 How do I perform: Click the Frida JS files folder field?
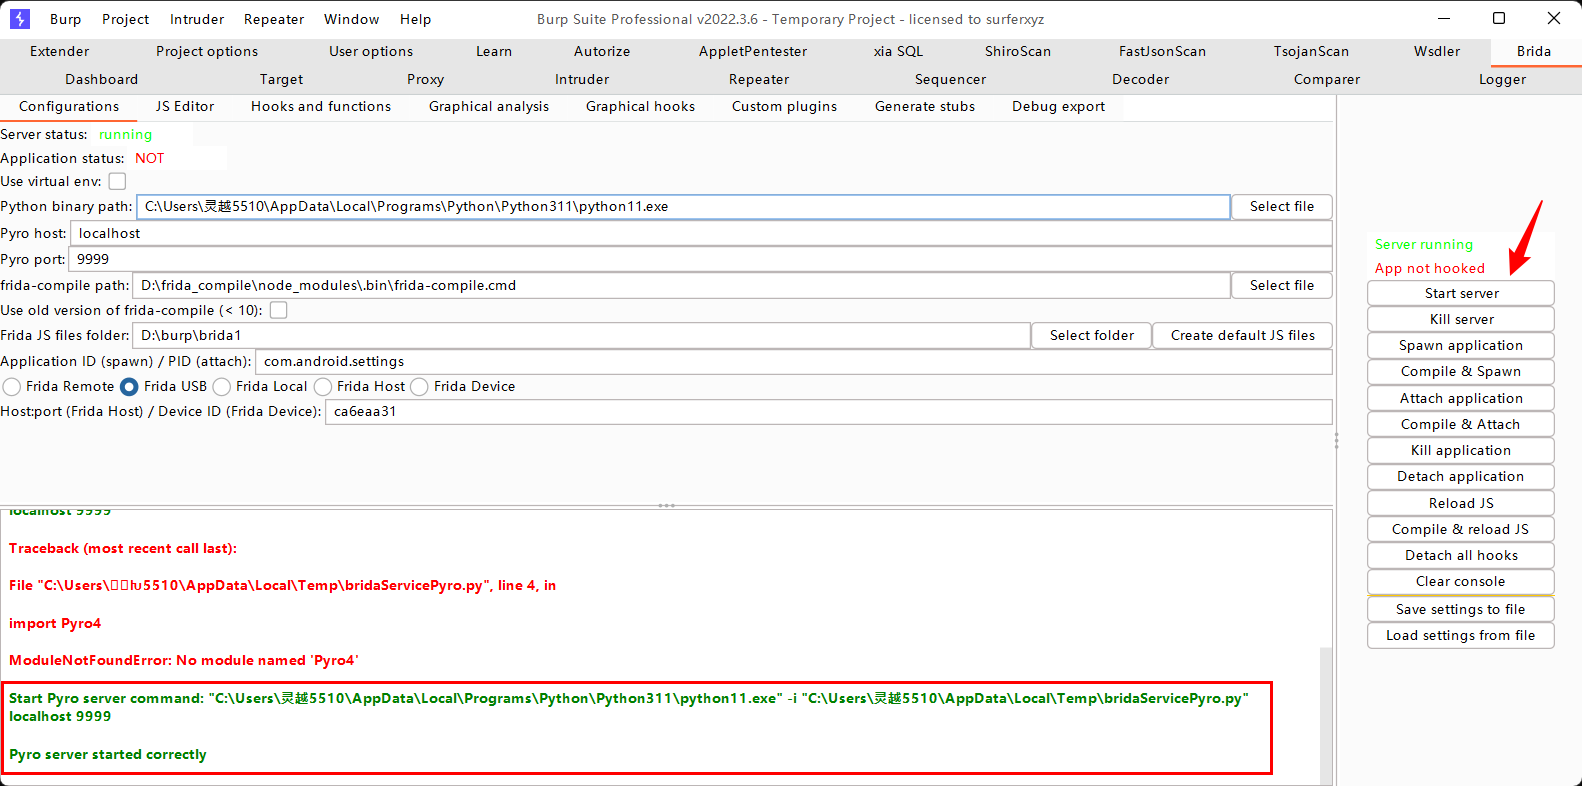click(582, 335)
